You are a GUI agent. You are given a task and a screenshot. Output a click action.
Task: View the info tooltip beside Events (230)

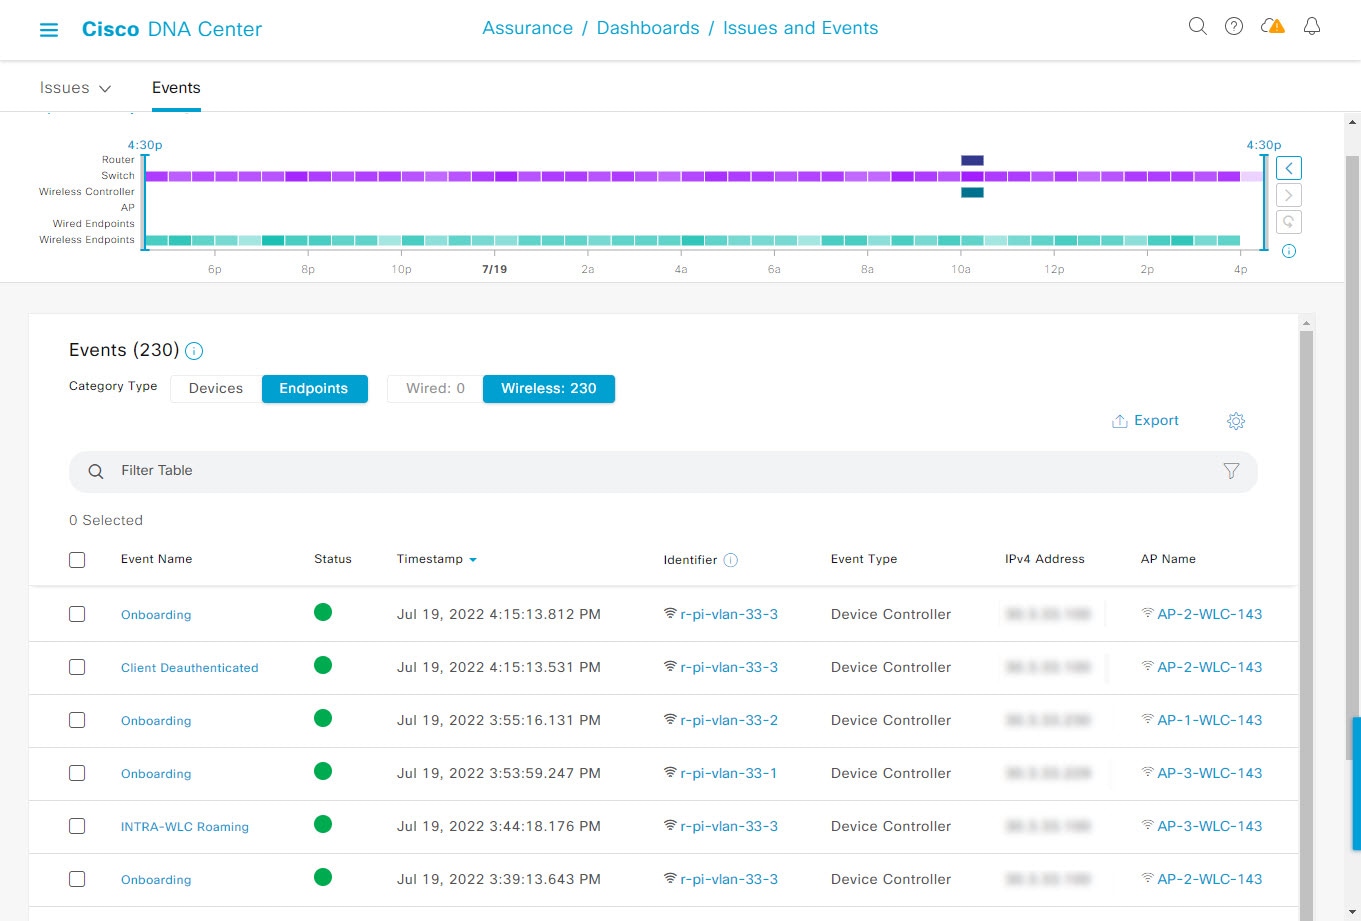[x=194, y=351]
